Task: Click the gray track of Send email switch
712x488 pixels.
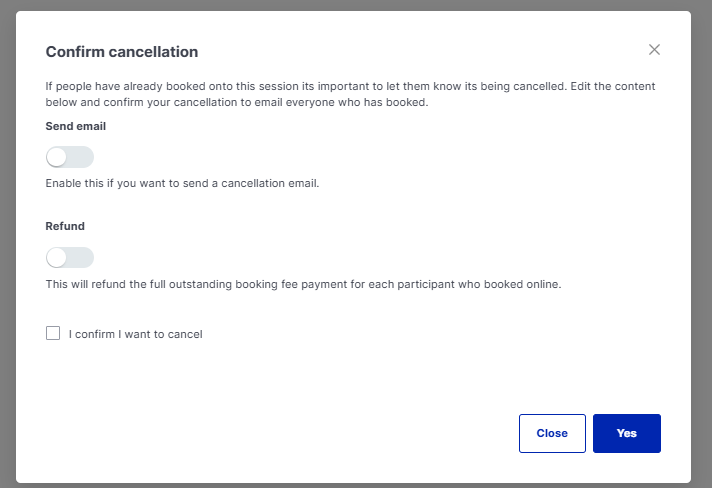Action: click(x=81, y=157)
